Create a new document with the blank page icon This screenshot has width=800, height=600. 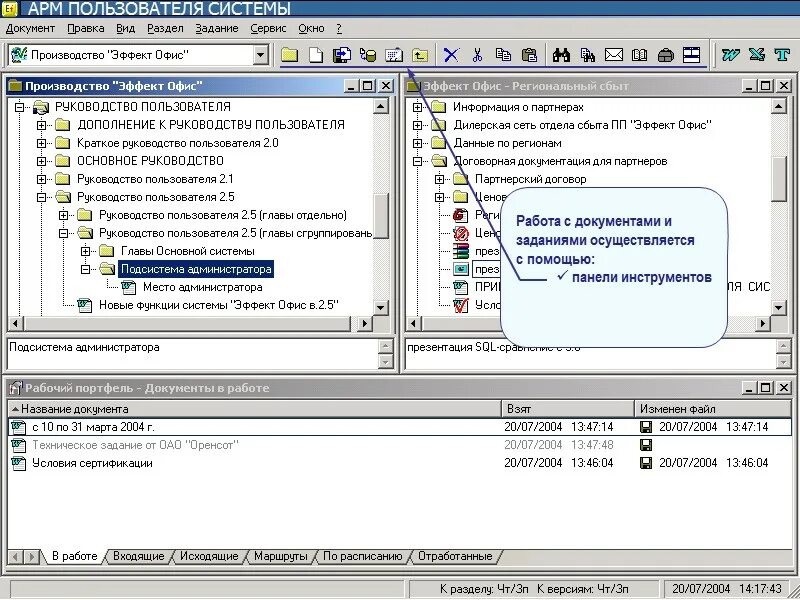coord(316,55)
